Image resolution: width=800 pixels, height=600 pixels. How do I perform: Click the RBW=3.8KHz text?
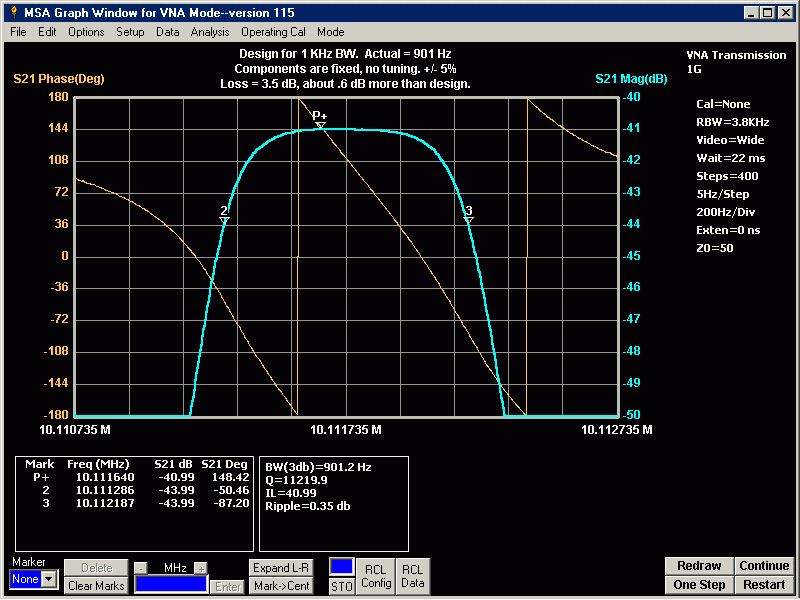733,122
